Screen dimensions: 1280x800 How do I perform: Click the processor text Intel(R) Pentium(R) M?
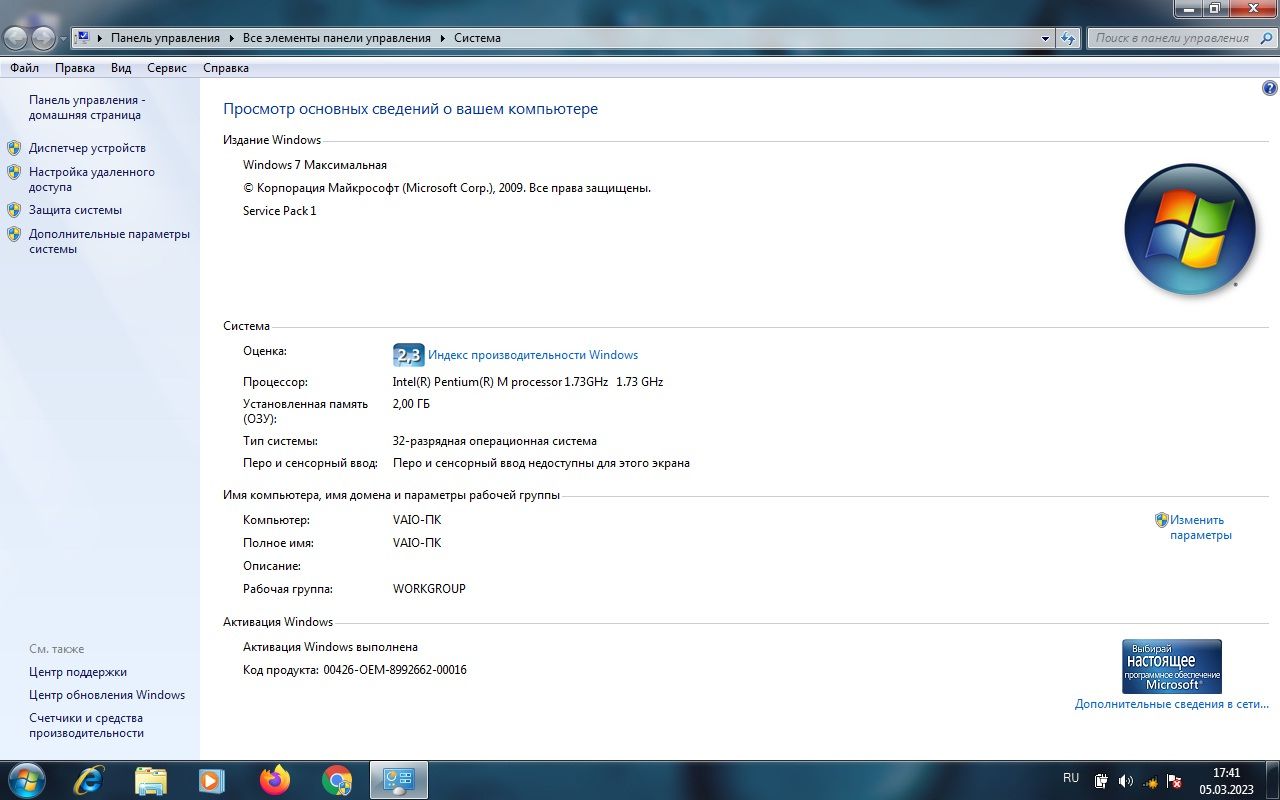click(528, 382)
